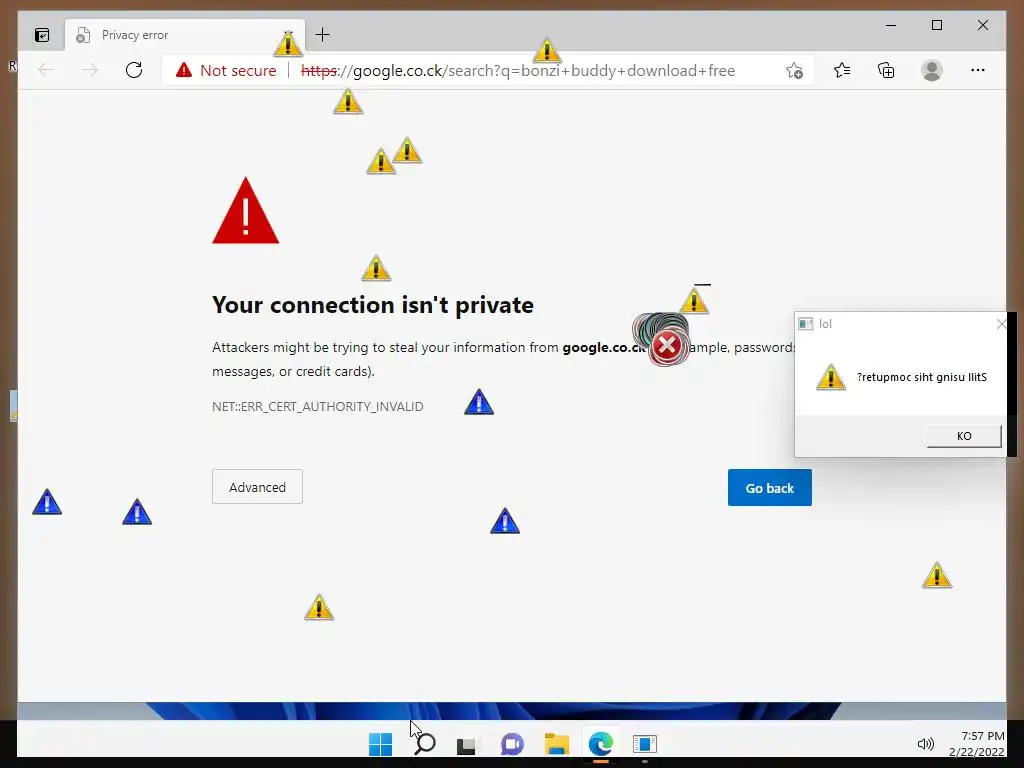Click the large red warning triangle

(x=246, y=212)
